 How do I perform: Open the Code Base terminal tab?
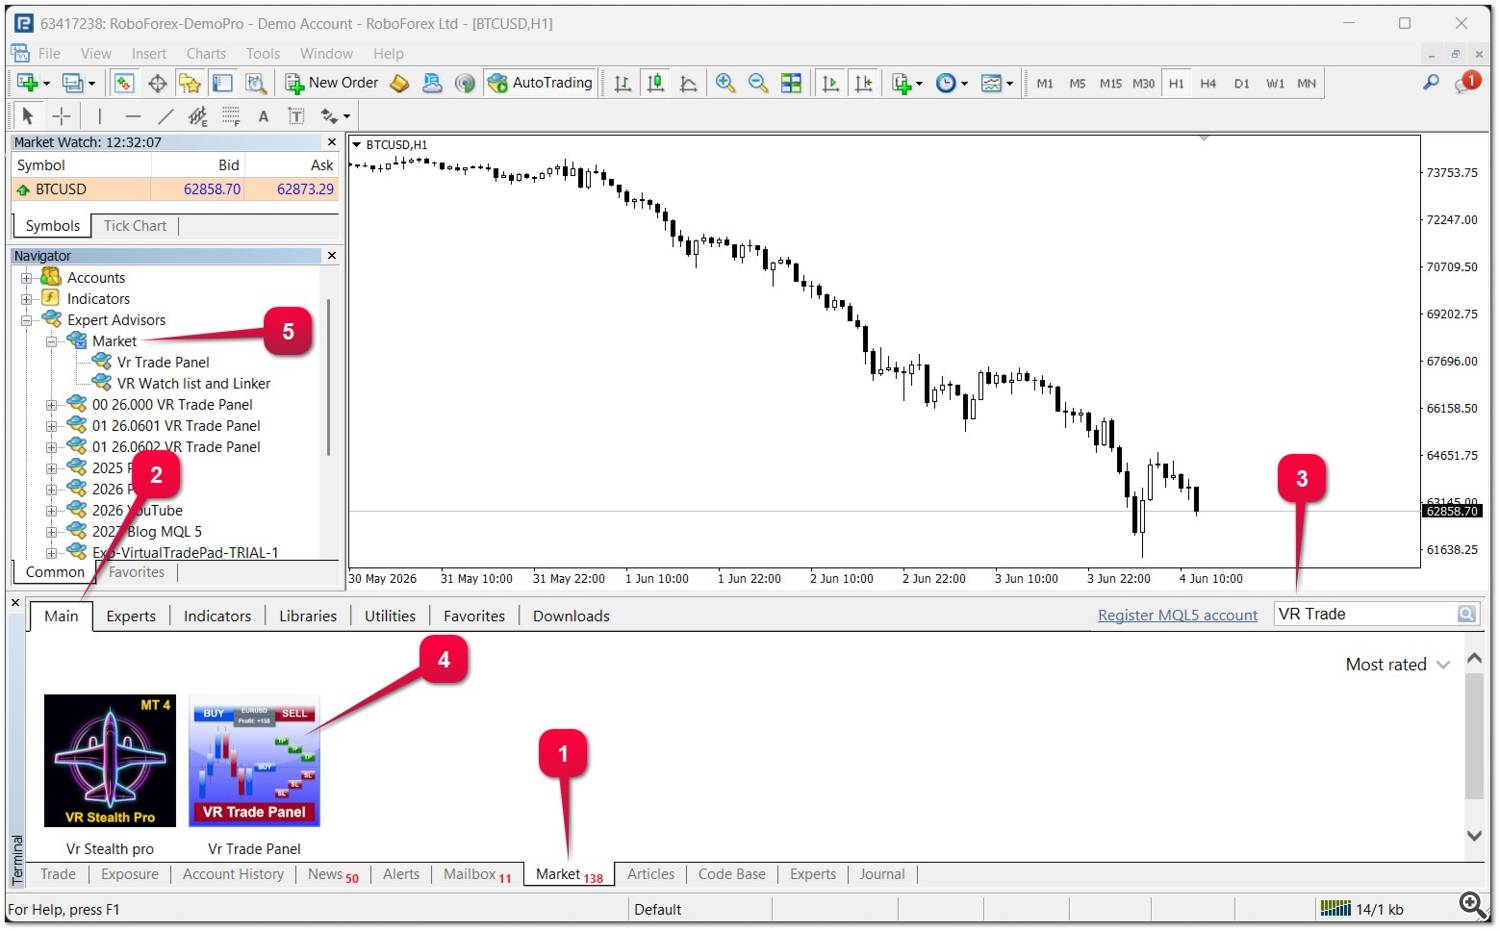pyautogui.click(x=732, y=874)
